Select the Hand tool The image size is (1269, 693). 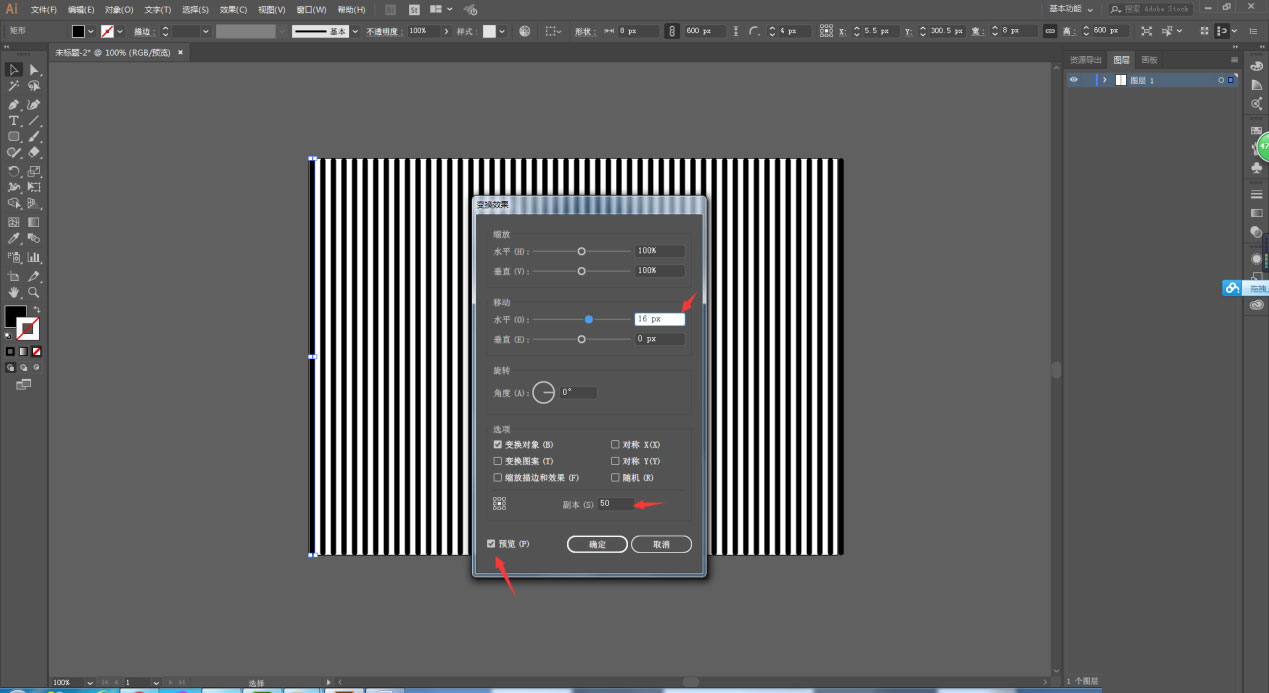[x=14, y=292]
